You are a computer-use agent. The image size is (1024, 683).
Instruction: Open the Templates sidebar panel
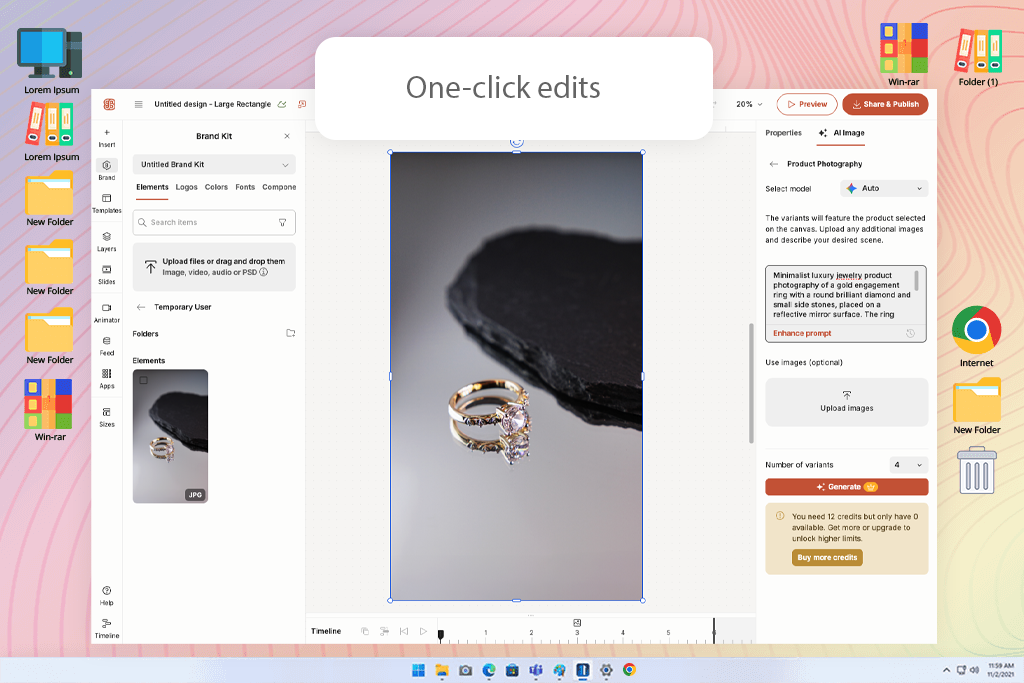[107, 203]
